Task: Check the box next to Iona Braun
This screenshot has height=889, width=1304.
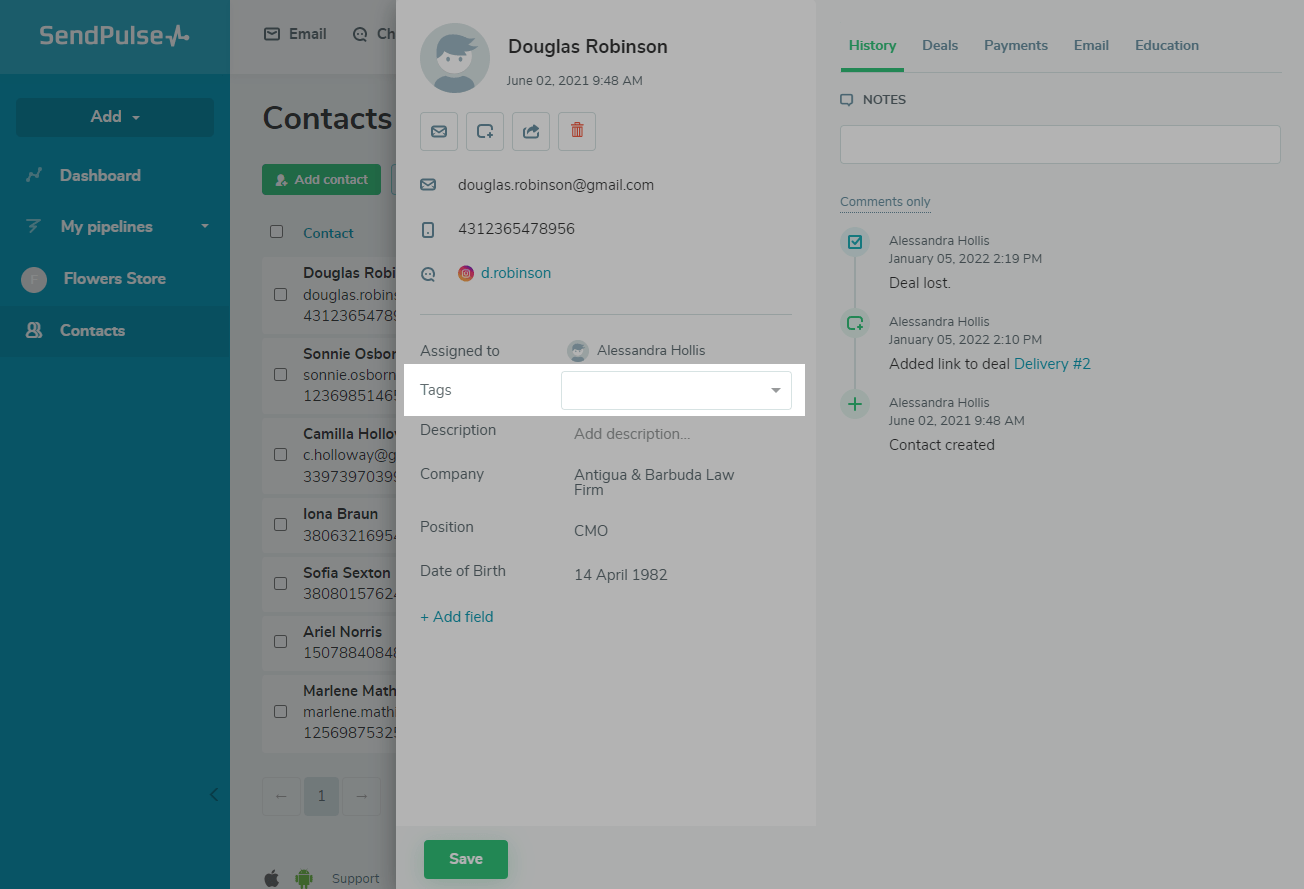Action: (x=280, y=525)
